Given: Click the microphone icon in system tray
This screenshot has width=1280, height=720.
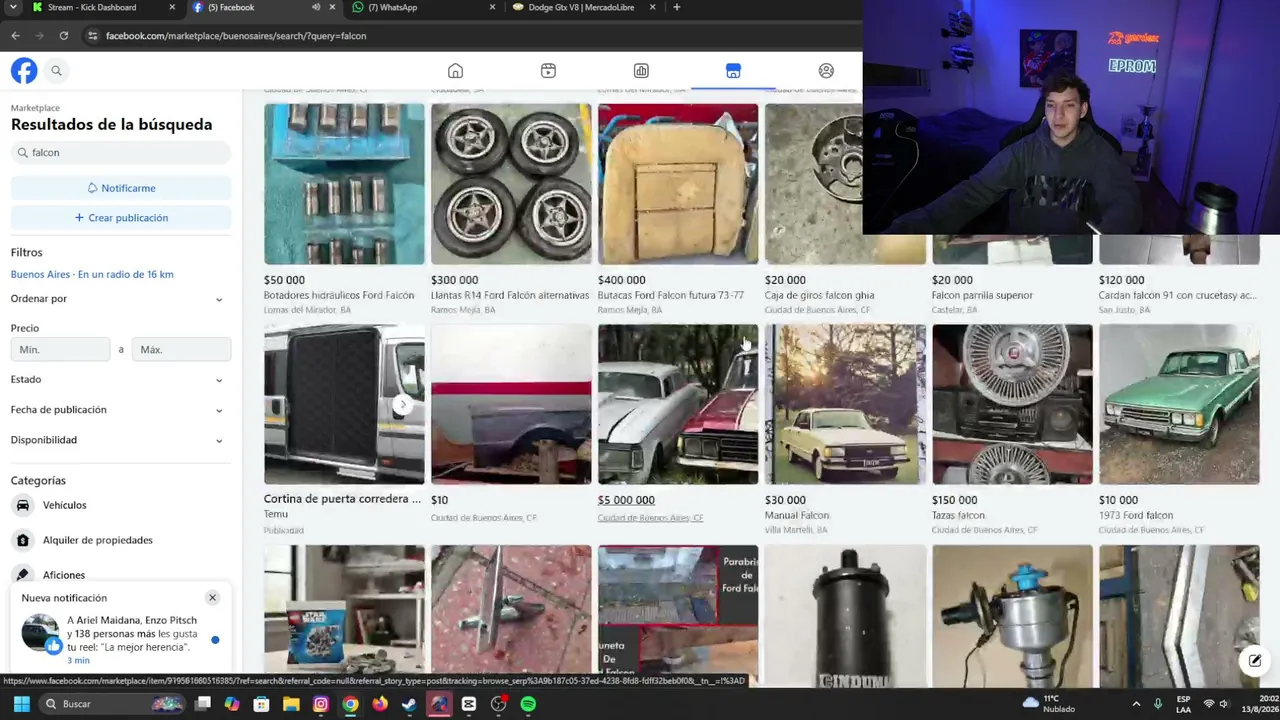Looking at the screenshot, I should tap(1158, 704).
